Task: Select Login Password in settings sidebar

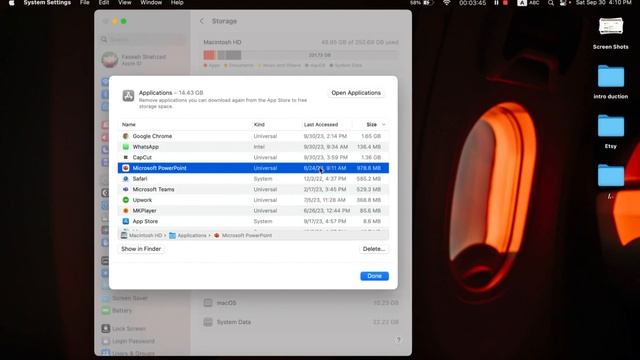Action: click(128, 341)
